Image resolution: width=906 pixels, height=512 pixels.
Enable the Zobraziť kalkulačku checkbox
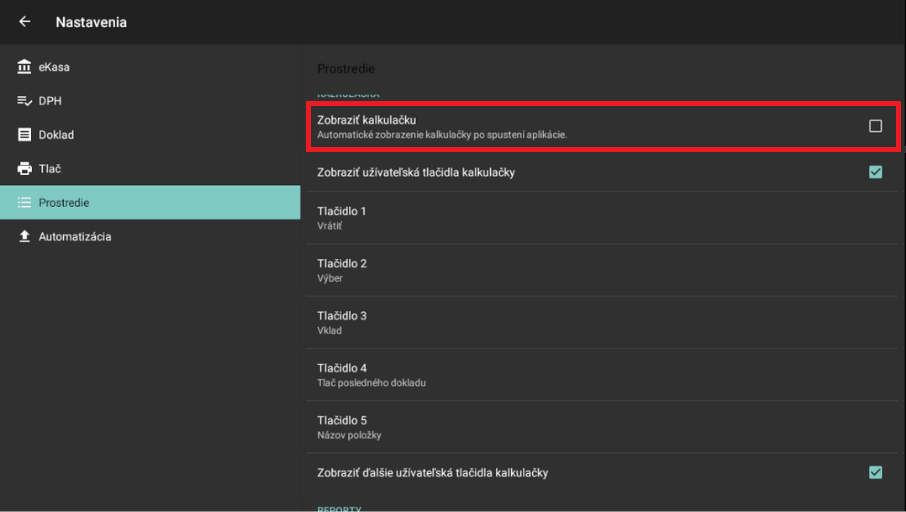click(x=875, y=126)
